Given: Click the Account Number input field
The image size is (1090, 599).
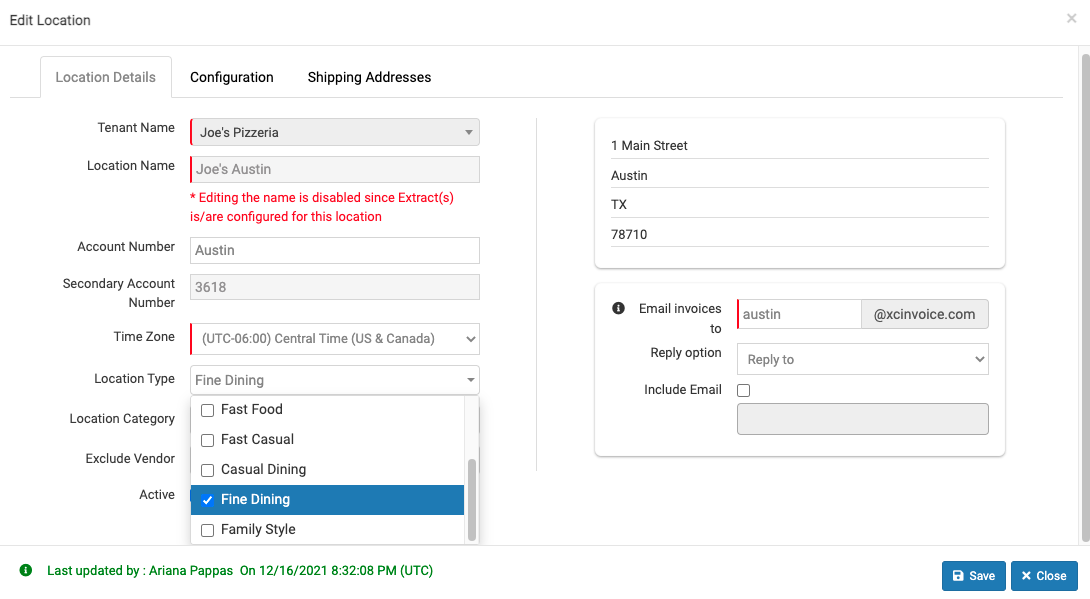Looking at the screenshot, I should click(334, 250).
